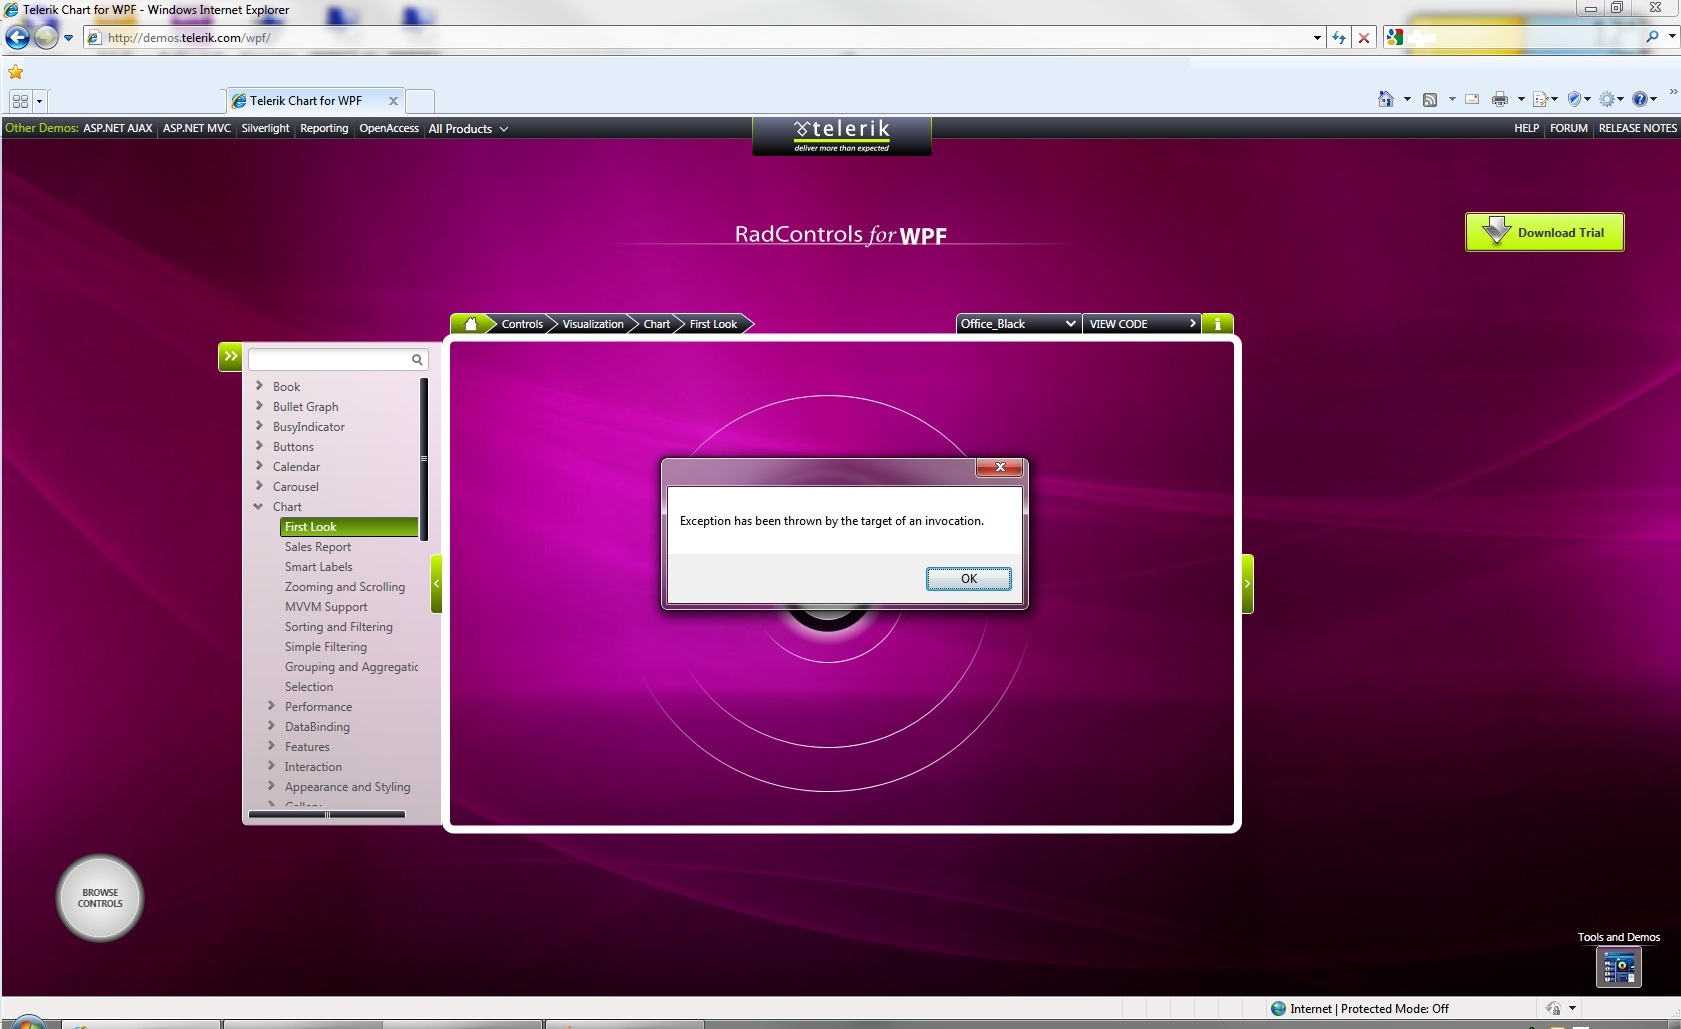Stop loading with the red X icon

[x=1364, y=38]
